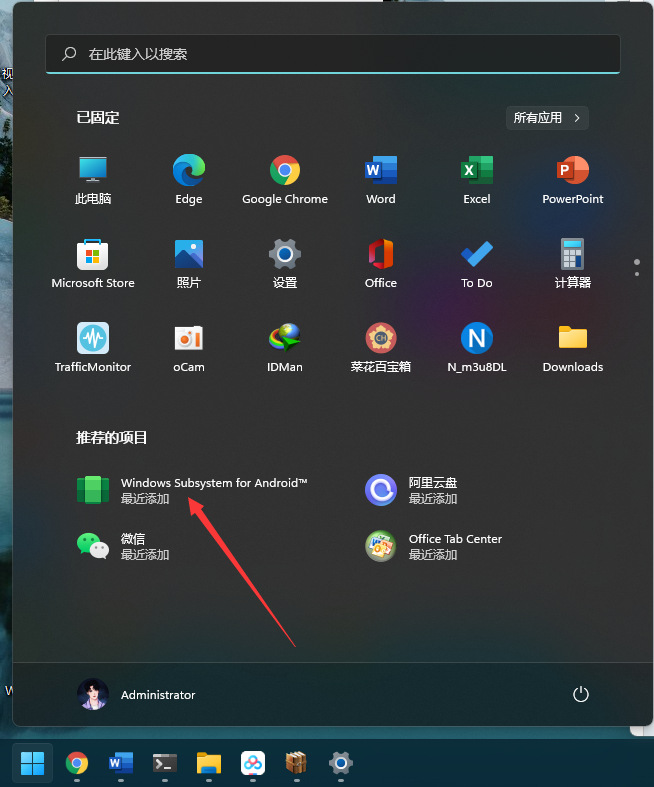Launch TrafficMonitor
The width and height of the screenshot is (654, 787).
[x=93, y=348]
